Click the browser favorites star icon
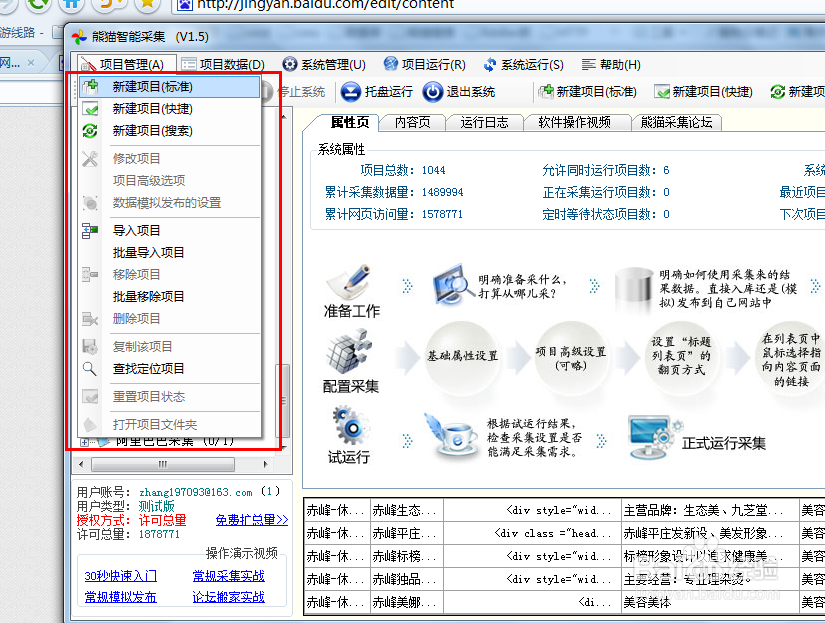This screenshot has width=825, height=623. (x=147, y=4)
